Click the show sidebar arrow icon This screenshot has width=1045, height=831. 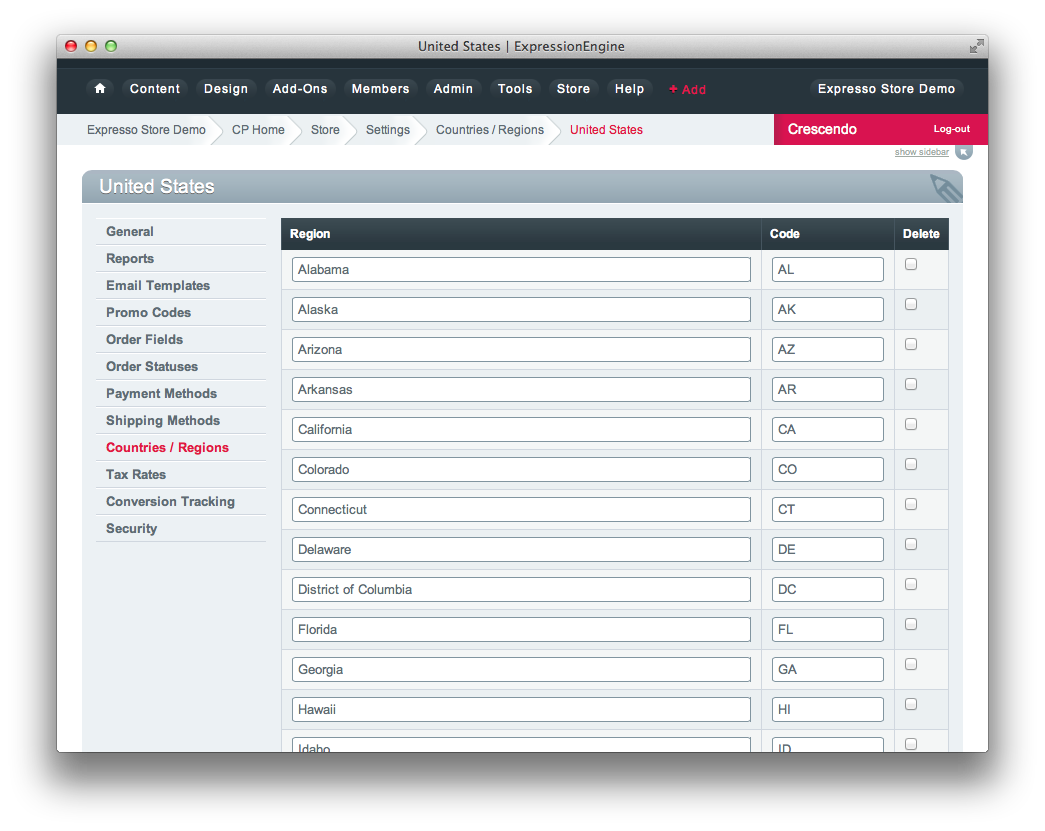pyautogui.click(x=963, y=152)
